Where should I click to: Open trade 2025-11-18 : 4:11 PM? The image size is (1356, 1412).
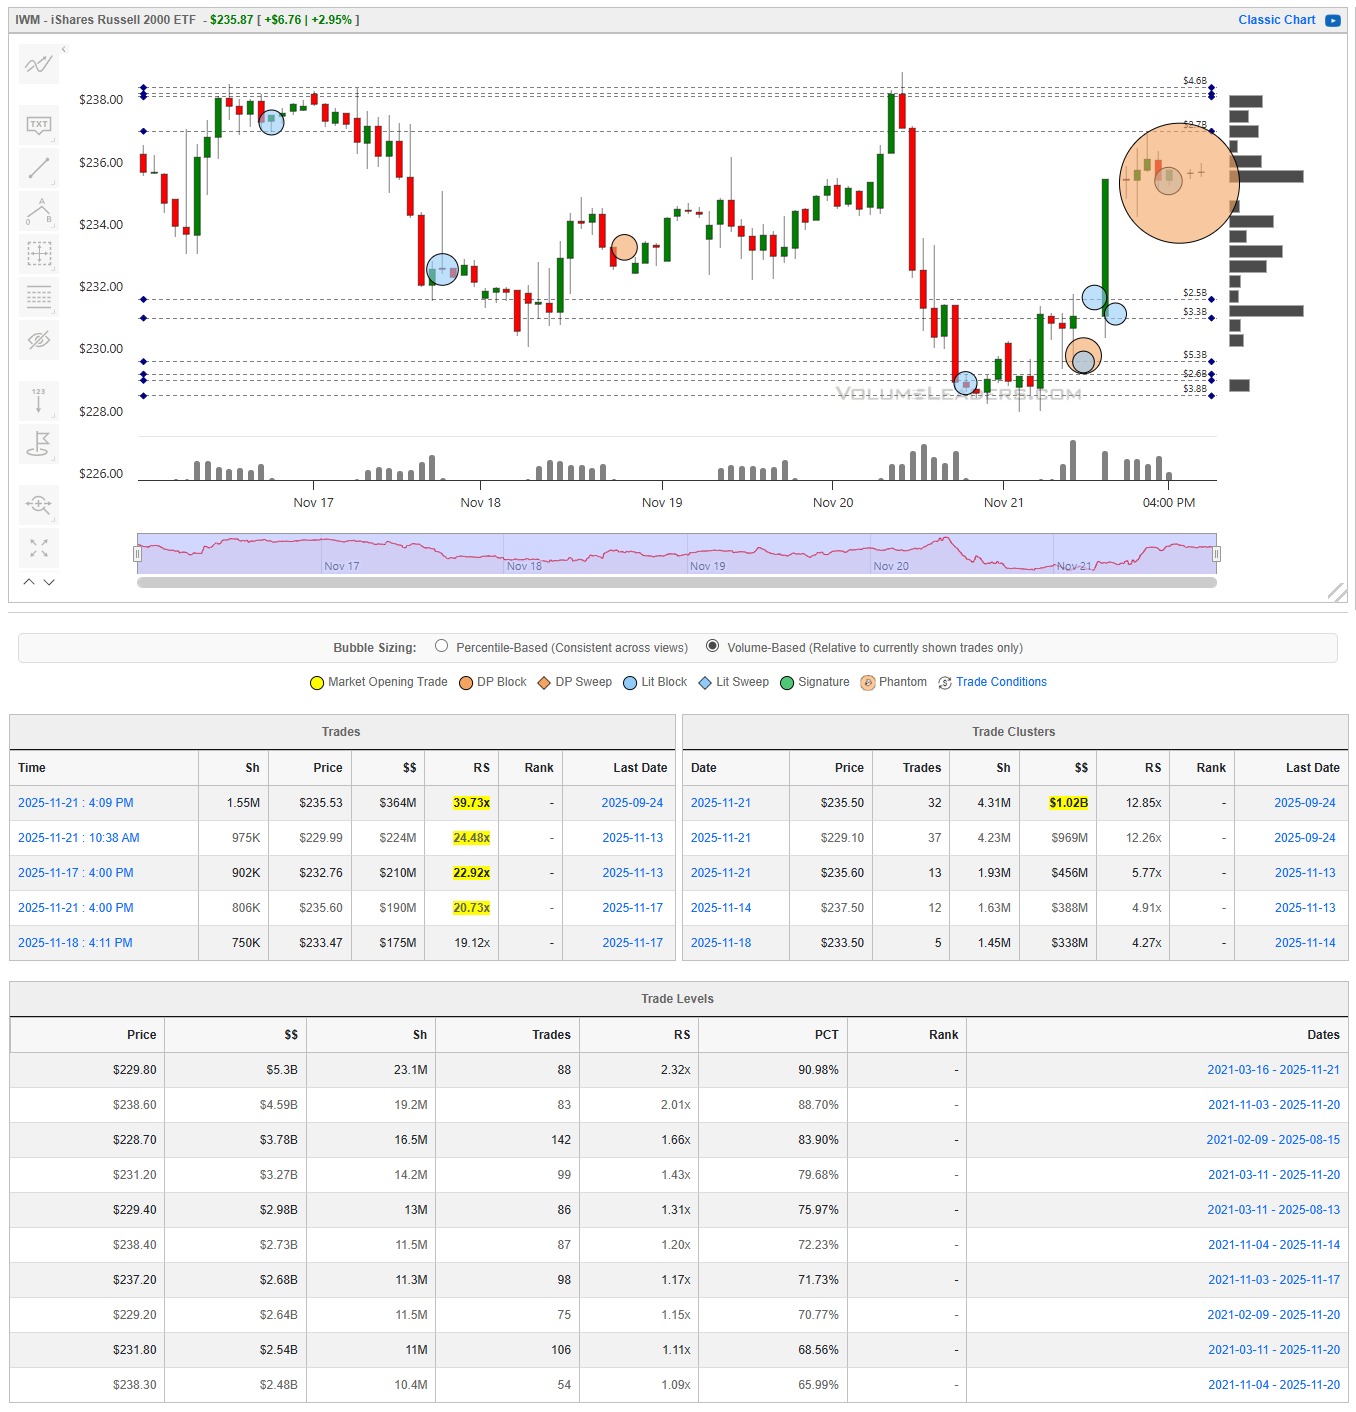(75, 943)
